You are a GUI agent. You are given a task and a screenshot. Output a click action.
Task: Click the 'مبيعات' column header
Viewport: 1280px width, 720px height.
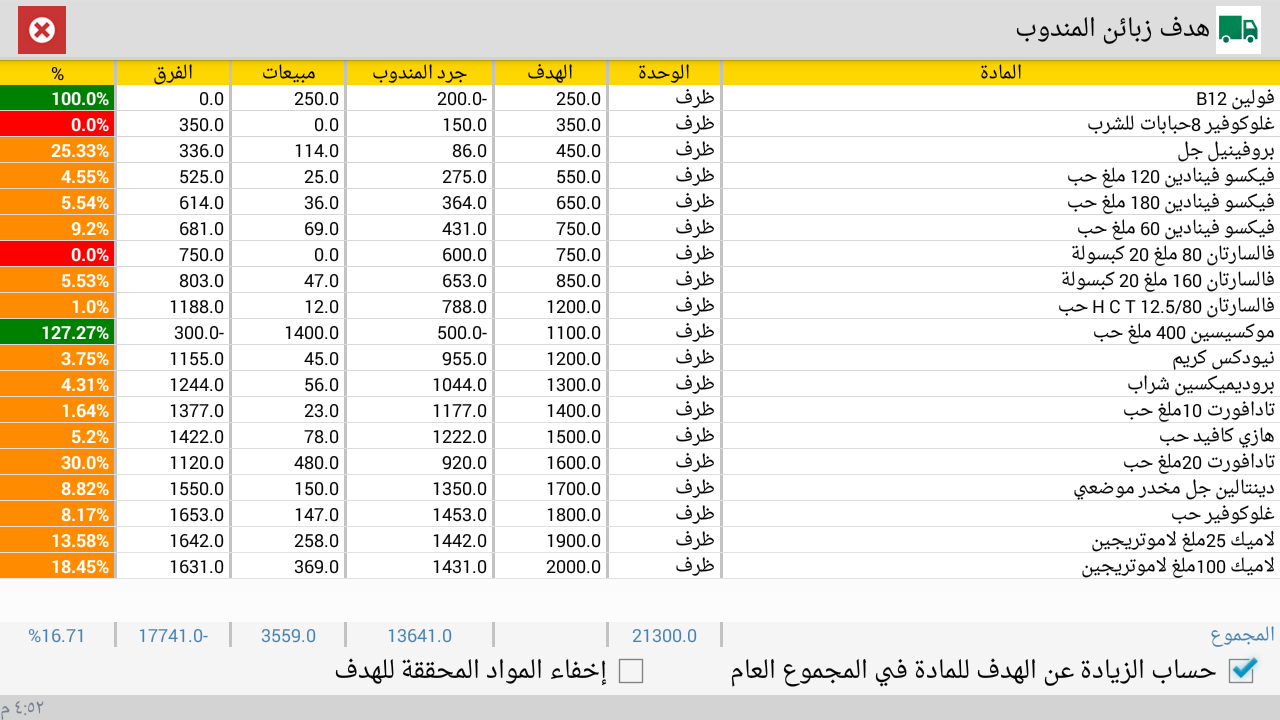coord(288,72)
